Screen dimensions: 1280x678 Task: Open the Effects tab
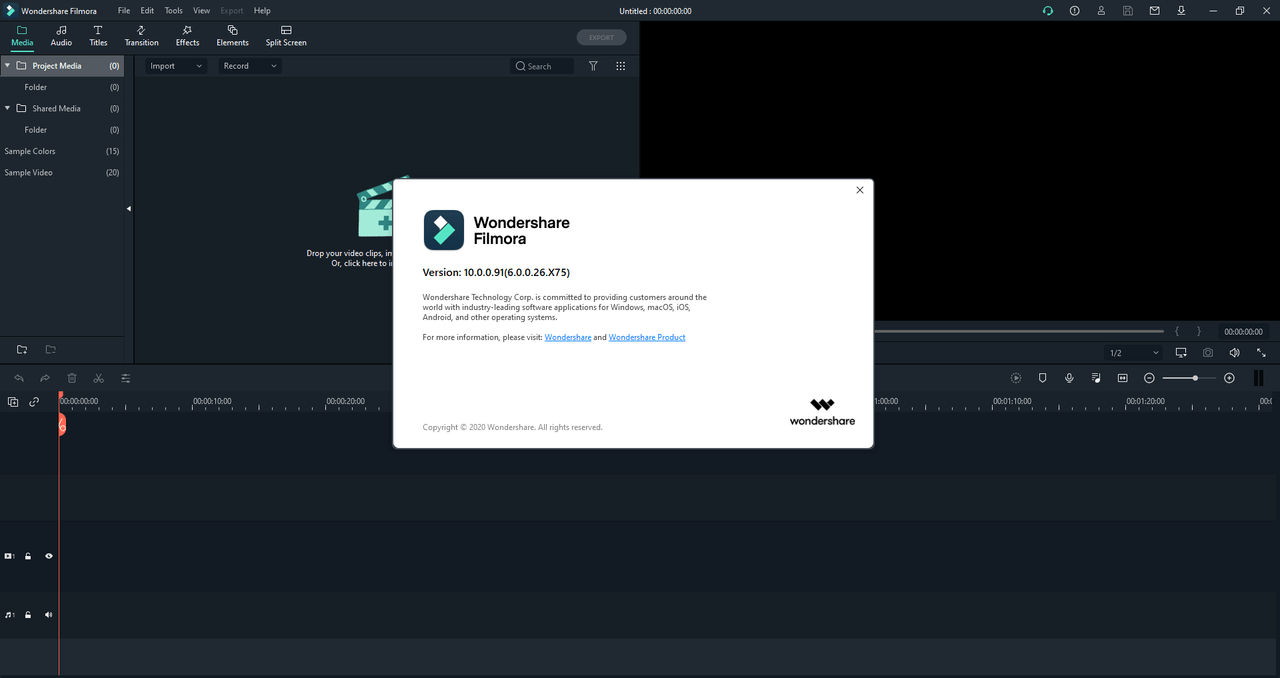pos(187,36)
